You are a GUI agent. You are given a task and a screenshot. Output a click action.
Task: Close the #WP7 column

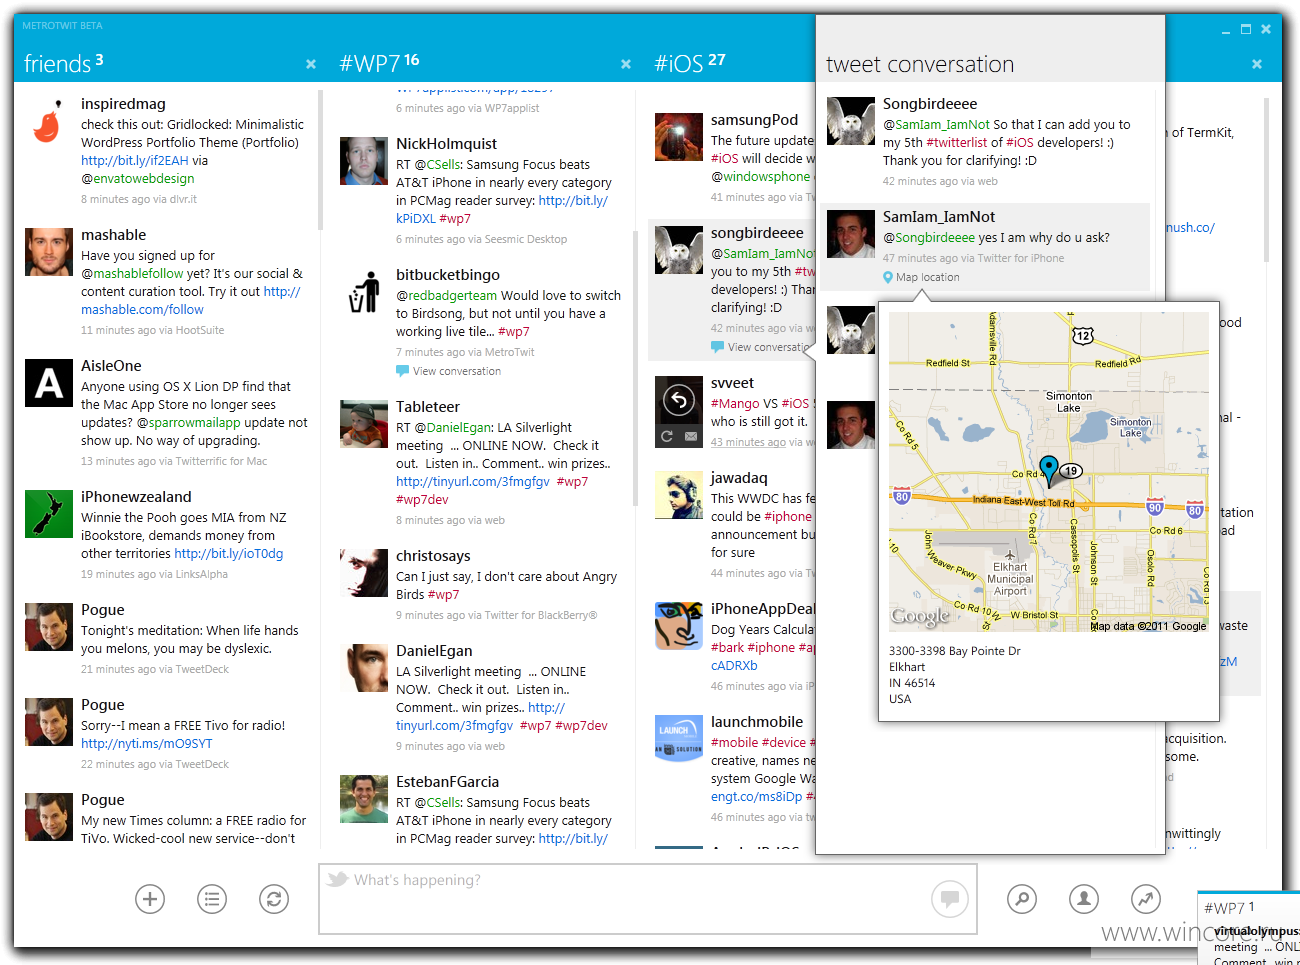pyautogui.click(x=626, y=64)
